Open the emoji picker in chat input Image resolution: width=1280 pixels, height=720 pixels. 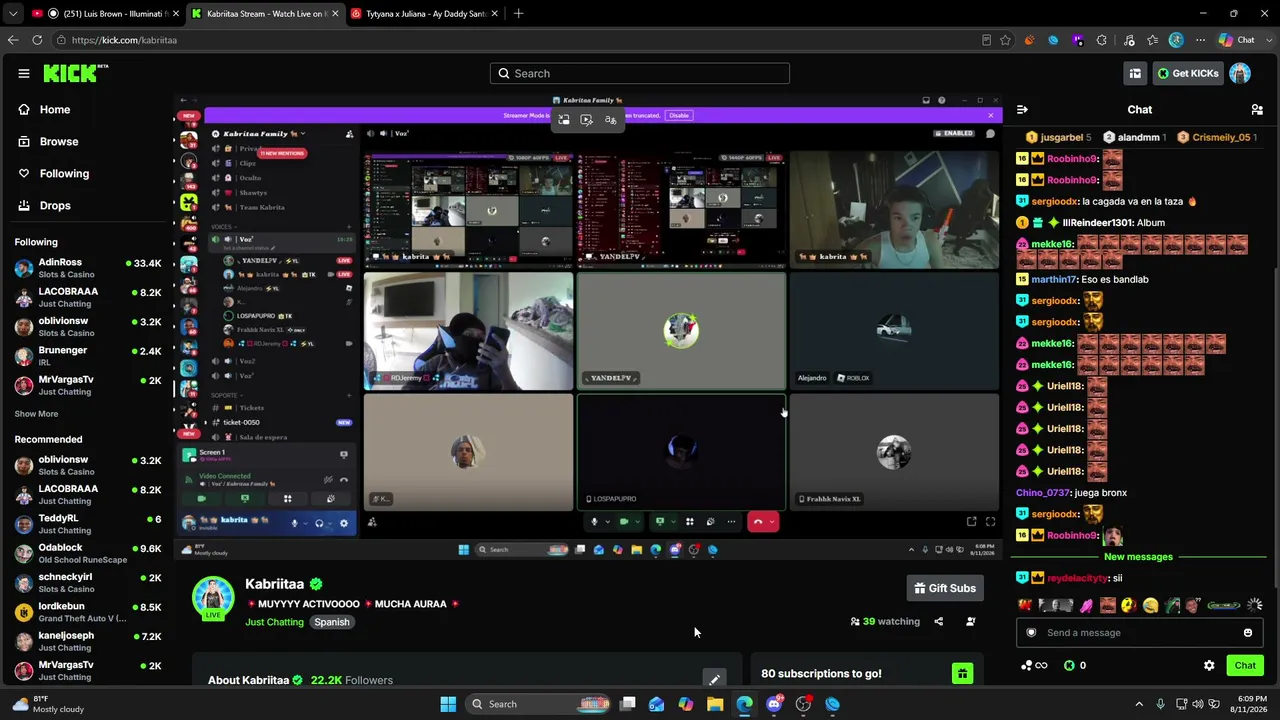pos(1248,633)
